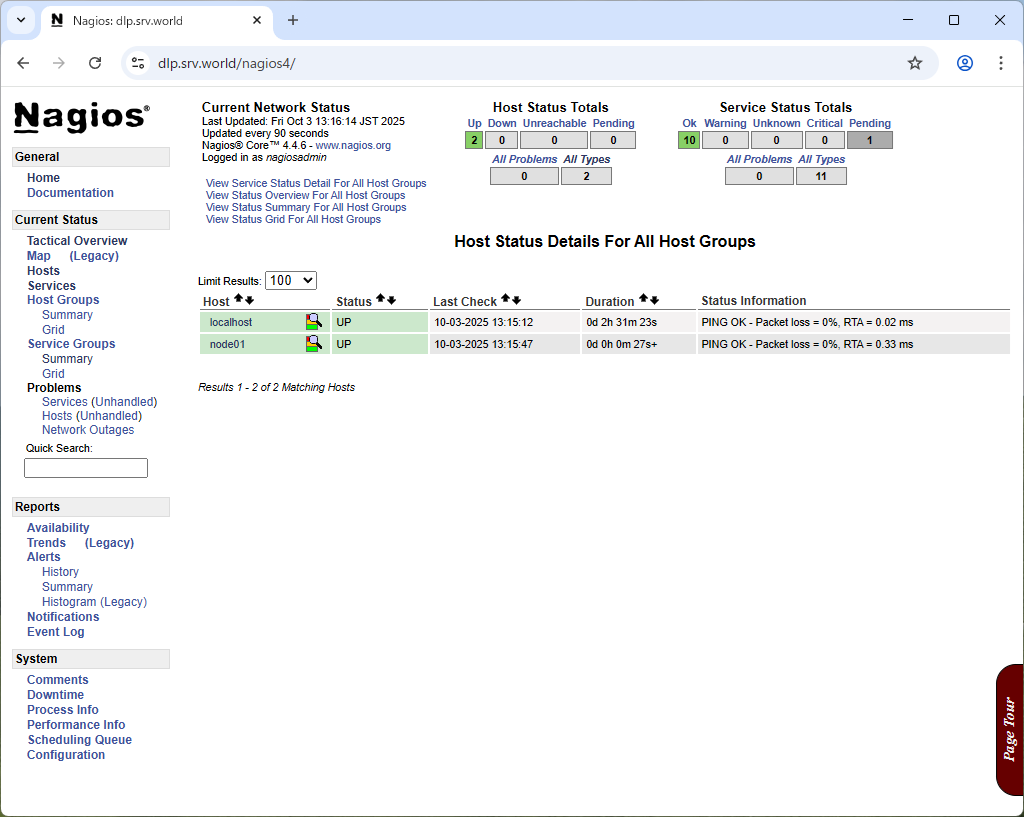The width and height of the screenshot is (1024, 817).
Task: Sort Status column descending with down arrow
Action: 391,299
